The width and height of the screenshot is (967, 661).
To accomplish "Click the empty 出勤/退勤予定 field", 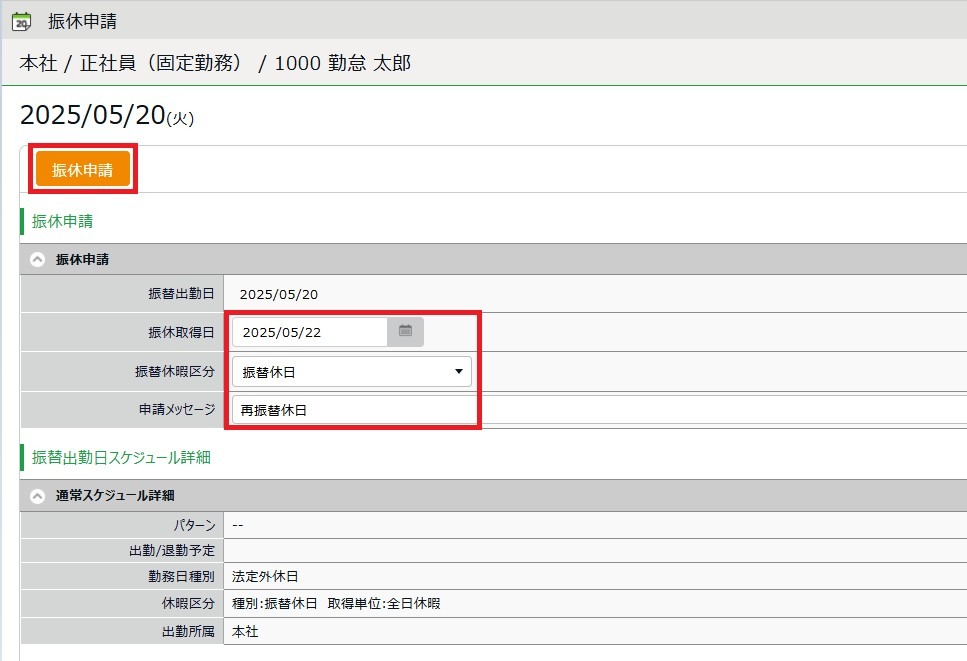I will [x=590, y=551].
